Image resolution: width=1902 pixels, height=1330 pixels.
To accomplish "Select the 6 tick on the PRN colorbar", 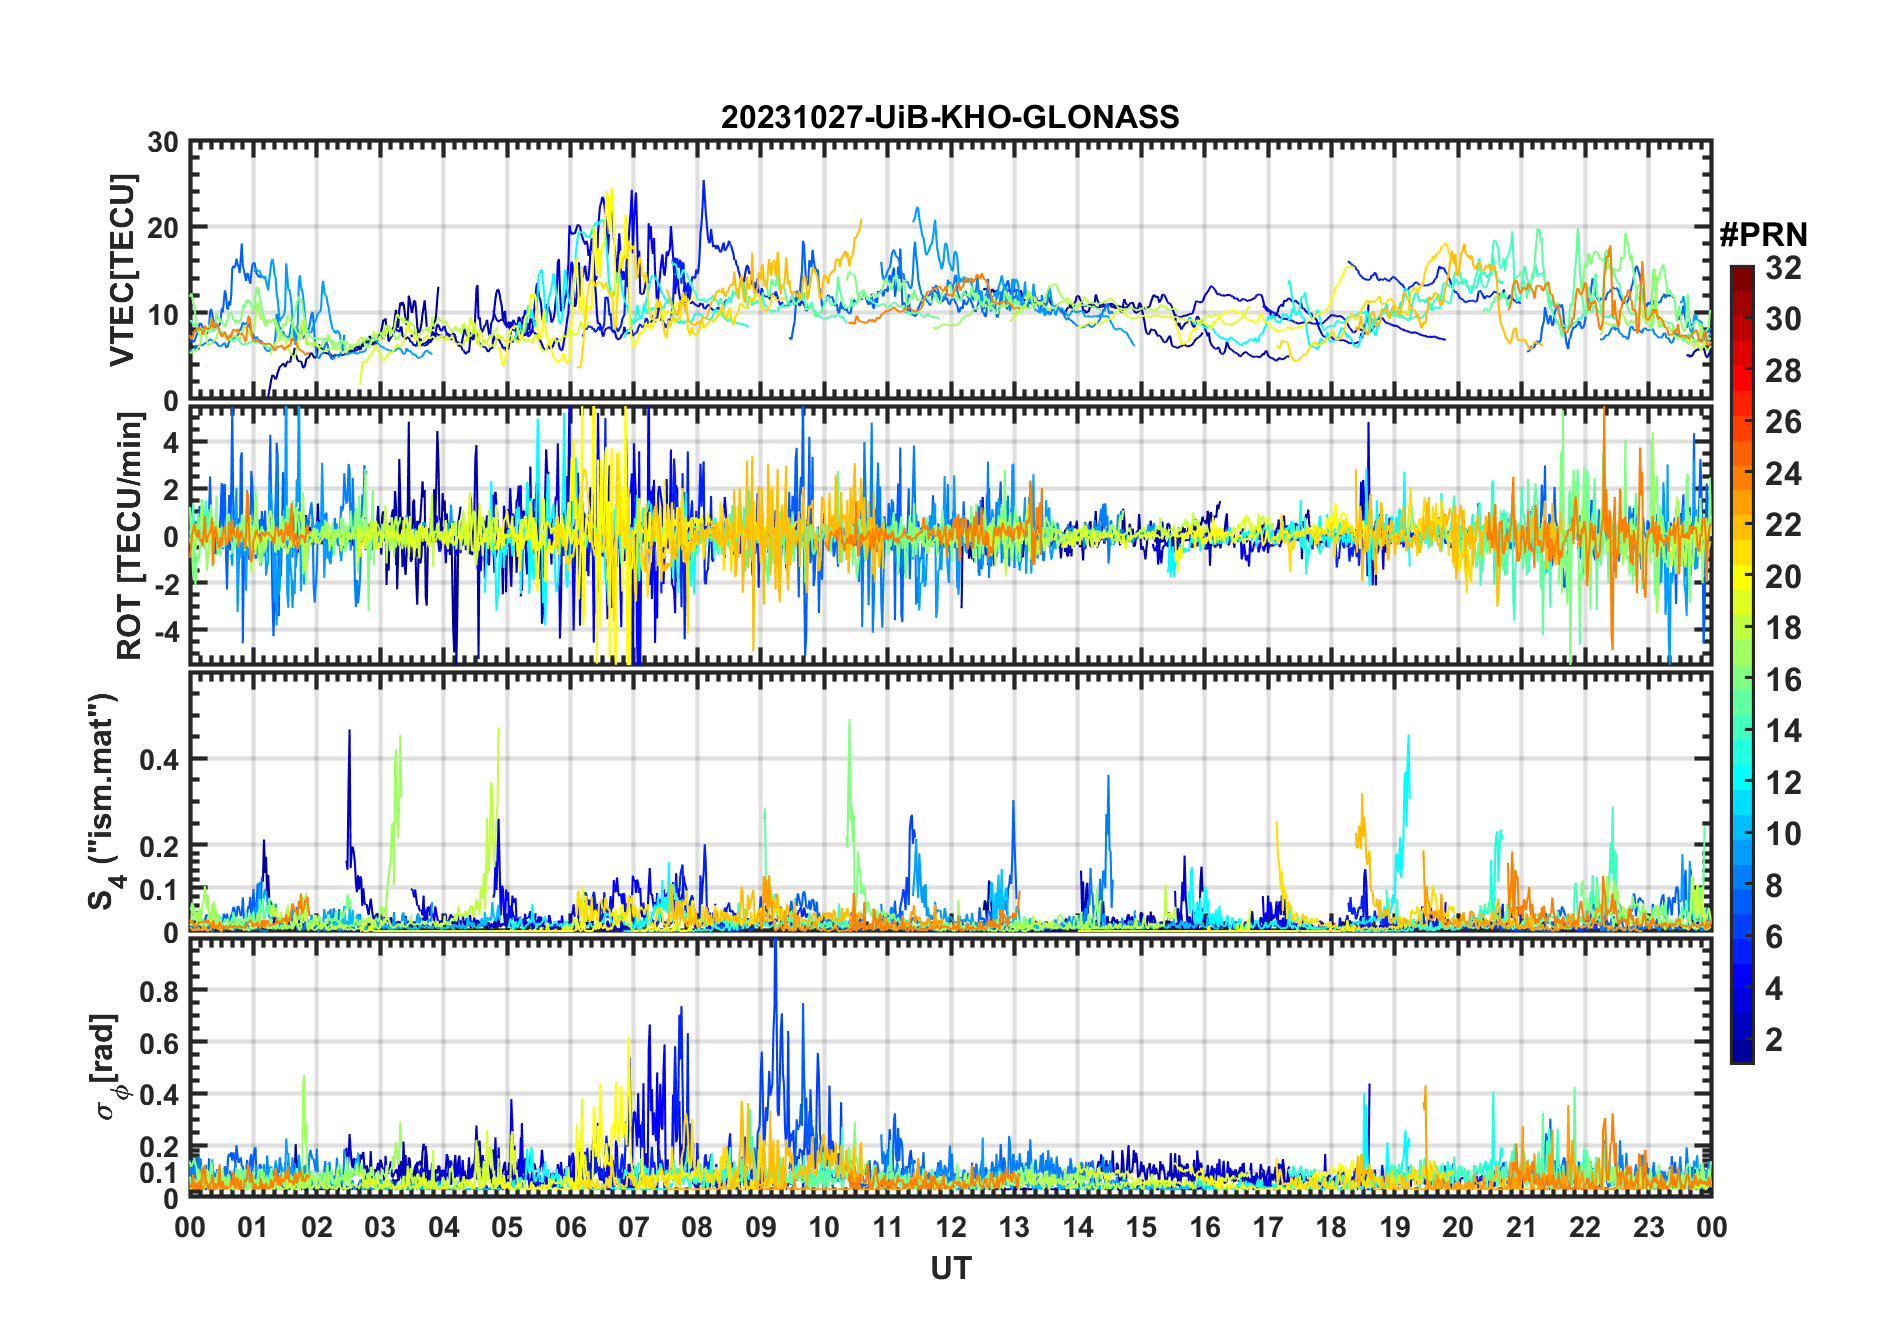I will (1774, 937).
